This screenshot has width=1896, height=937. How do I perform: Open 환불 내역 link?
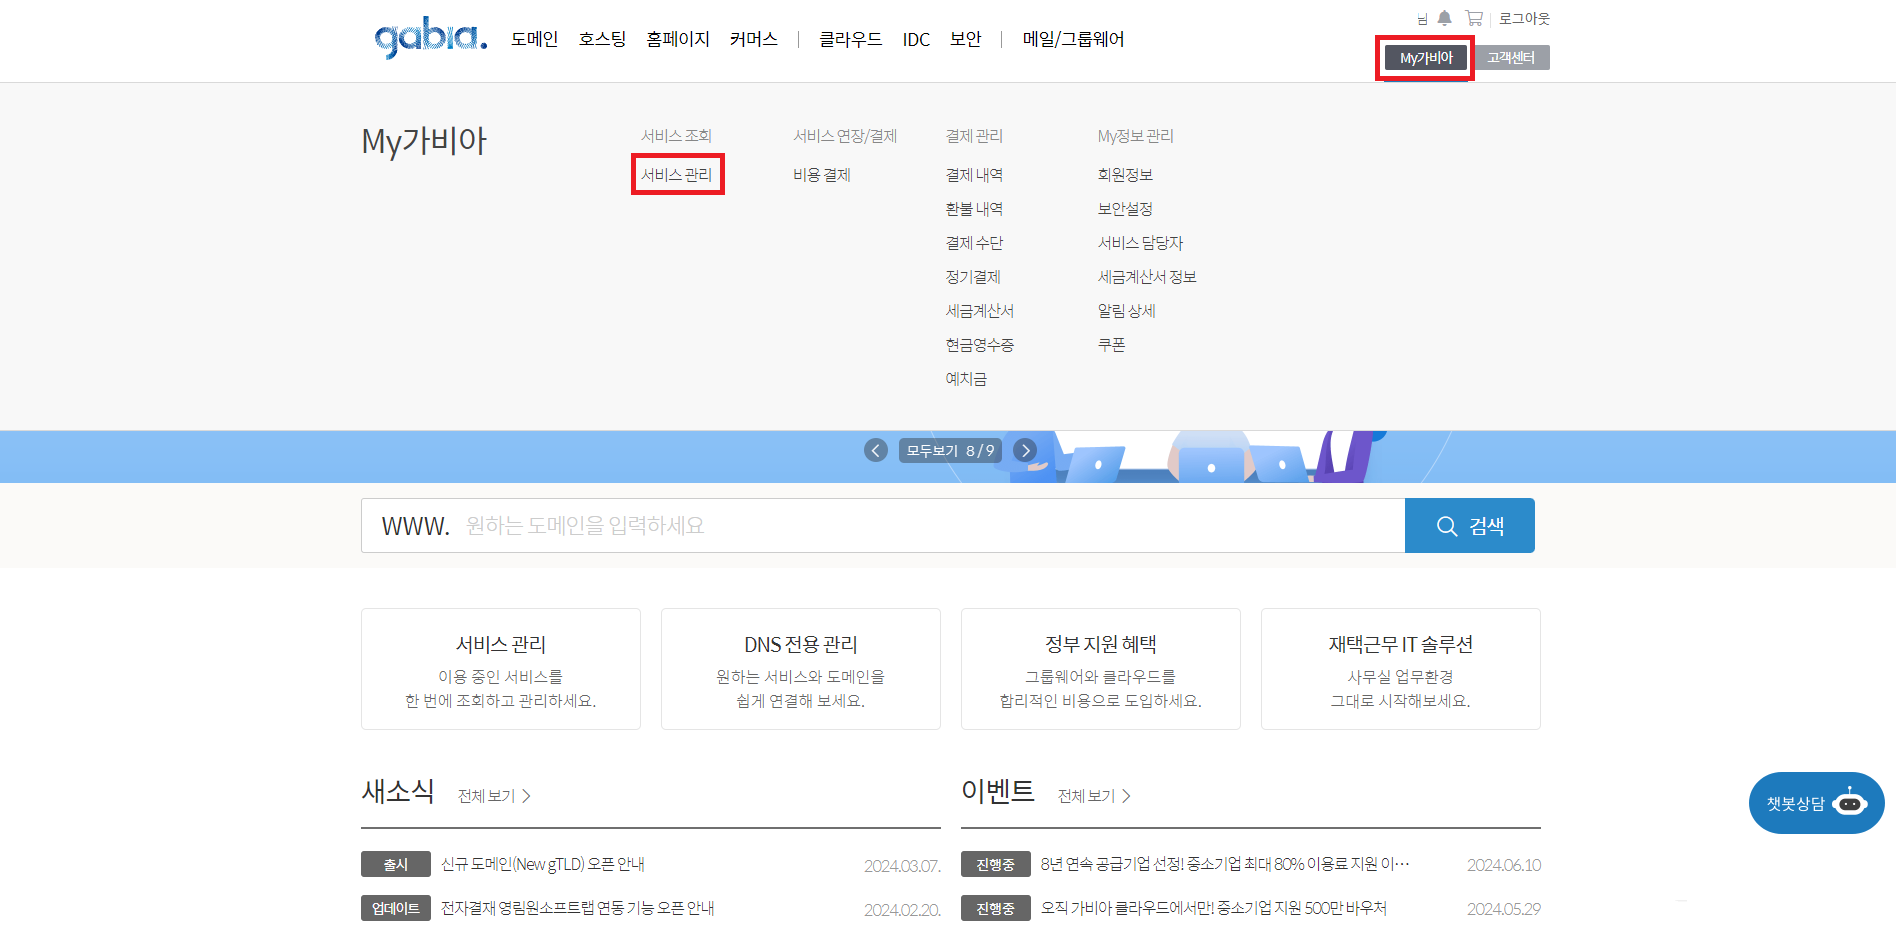[x=974, y=209]
